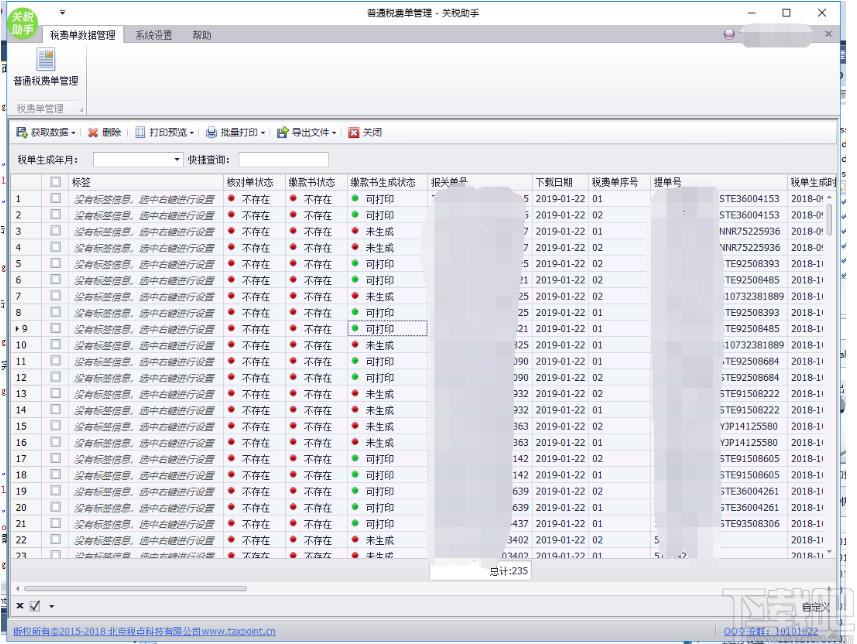Screen dimensions: 857x644
Task: Check the checkbox in row 3
Action: (55, 231)
